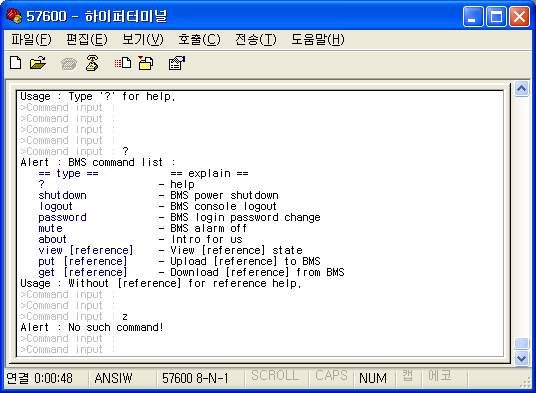Click 'BMS power shutdown' description
Screen dimensions: 536x393
point(224,195)
